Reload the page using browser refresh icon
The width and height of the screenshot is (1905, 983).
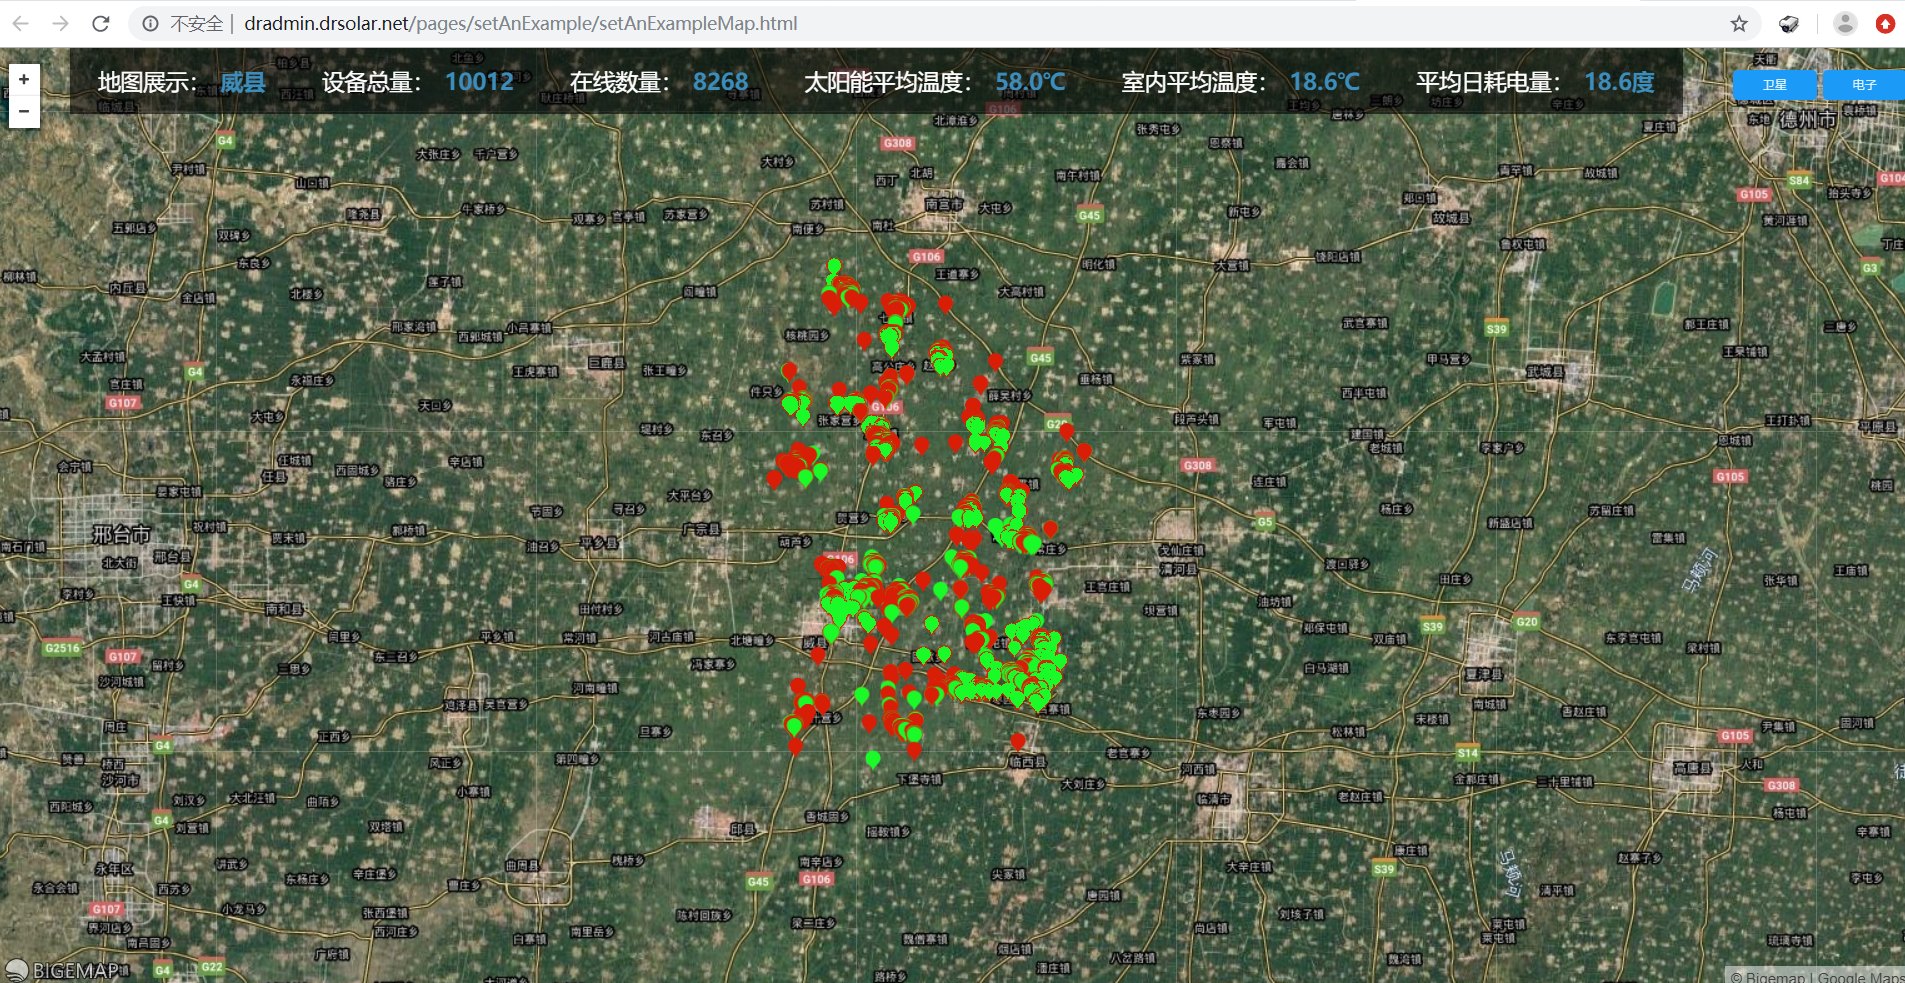pos(100,23)
